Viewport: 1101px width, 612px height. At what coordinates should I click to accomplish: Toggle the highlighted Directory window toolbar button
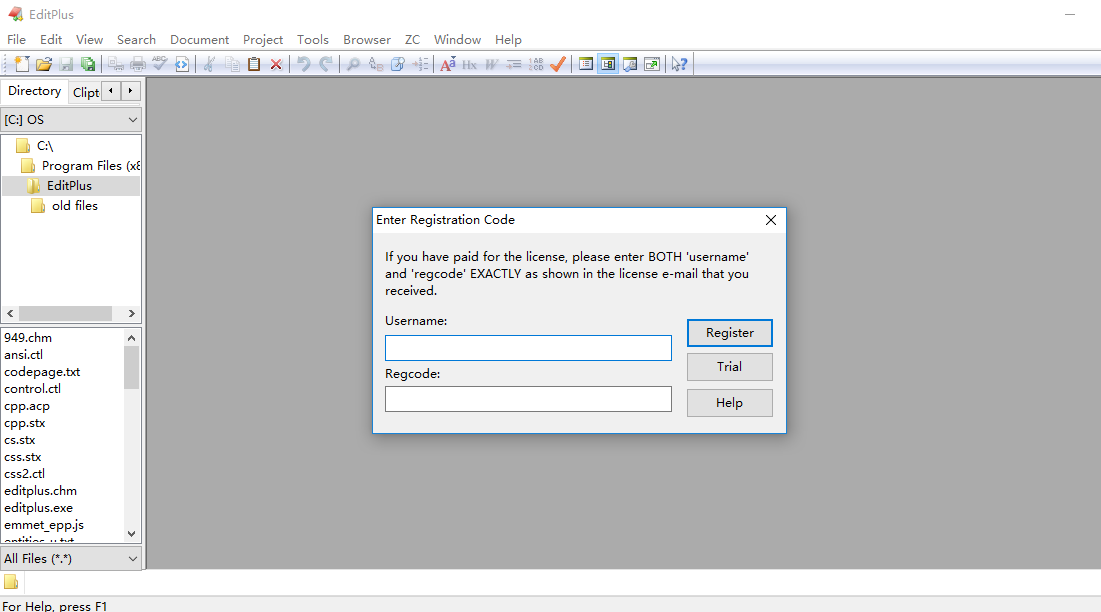(607, 64)
